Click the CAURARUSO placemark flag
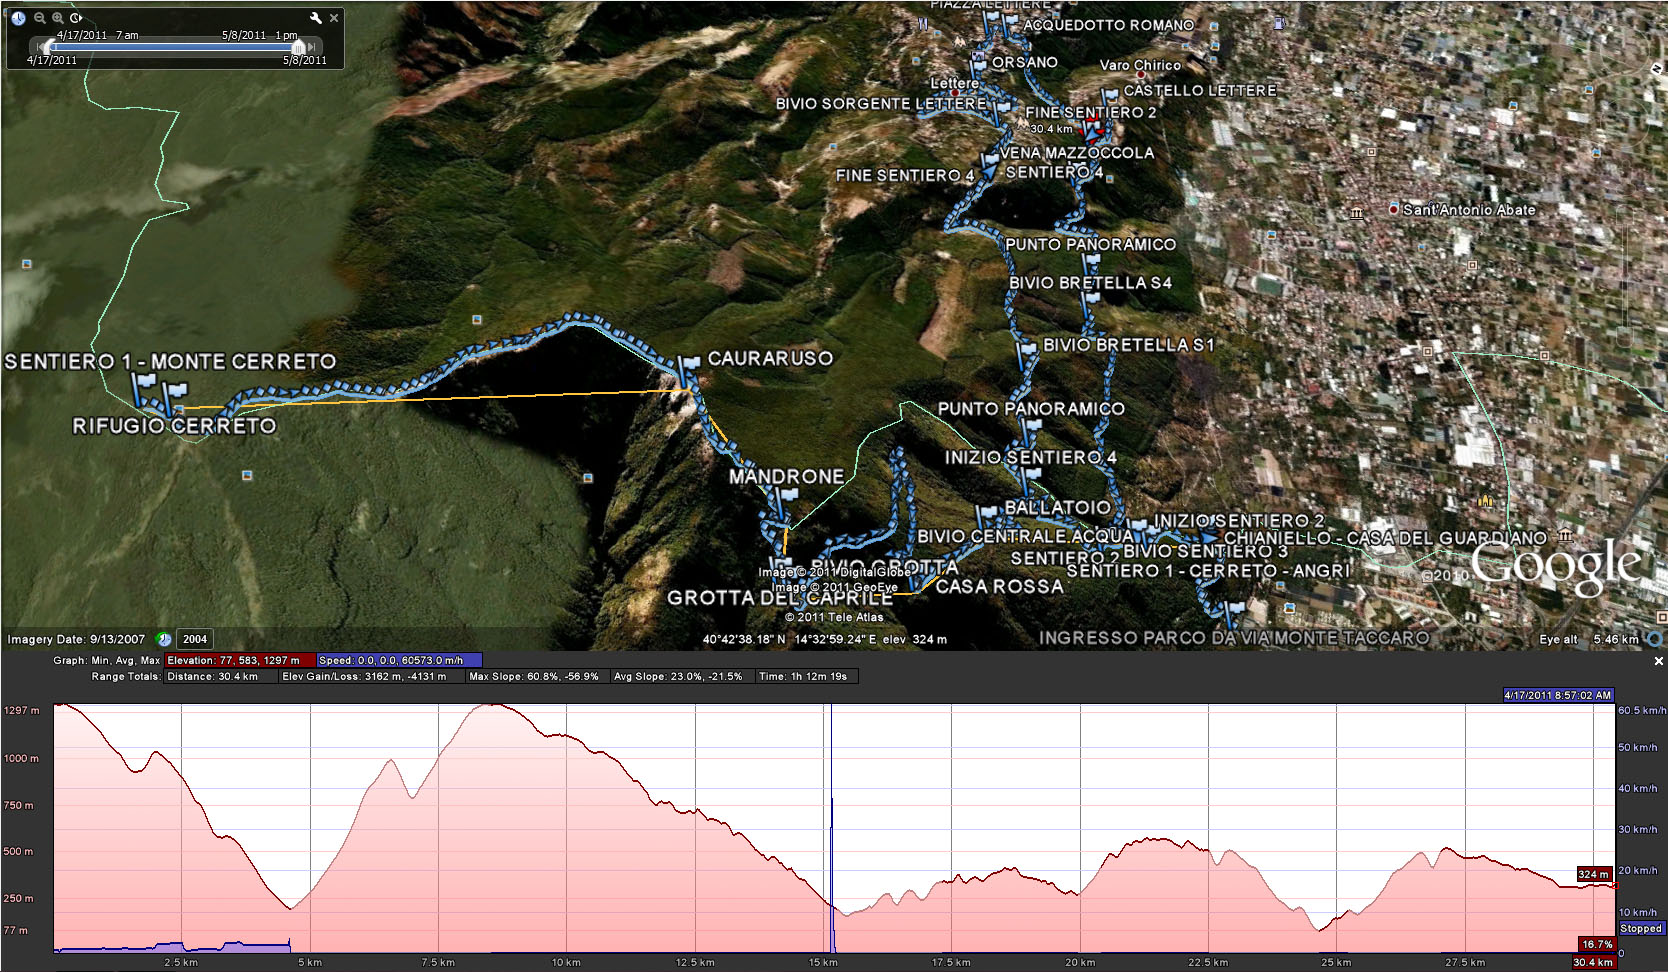Screen dimensions: 1668x972 pyautogui.click(x=688, y=366)
